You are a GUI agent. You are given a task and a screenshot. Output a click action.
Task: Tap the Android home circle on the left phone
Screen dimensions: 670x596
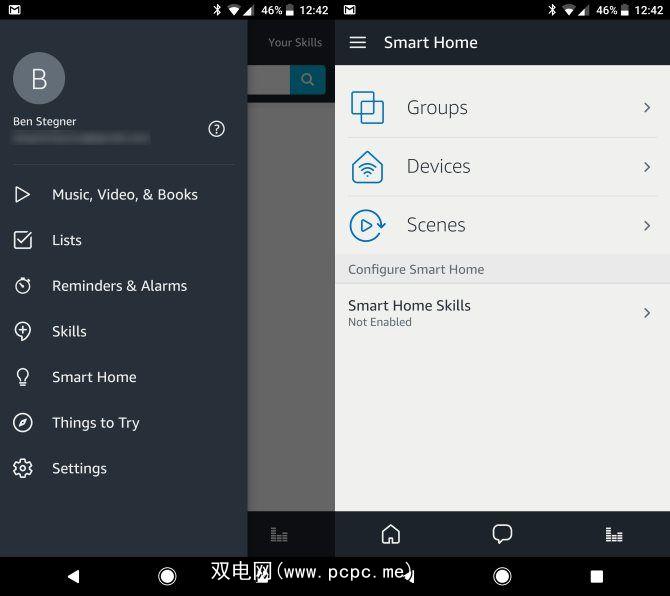(x=167, y=576)
